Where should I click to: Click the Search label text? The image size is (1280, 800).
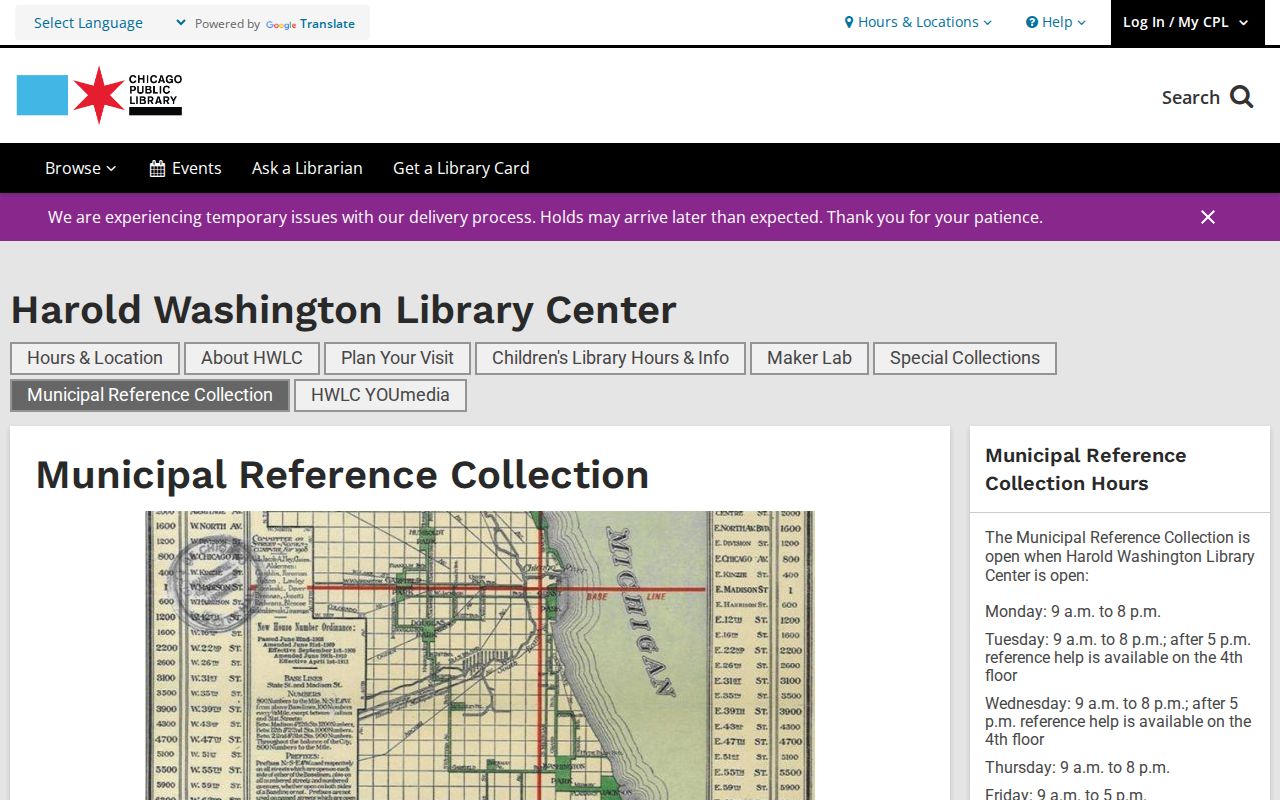[x=1190, y=97]
